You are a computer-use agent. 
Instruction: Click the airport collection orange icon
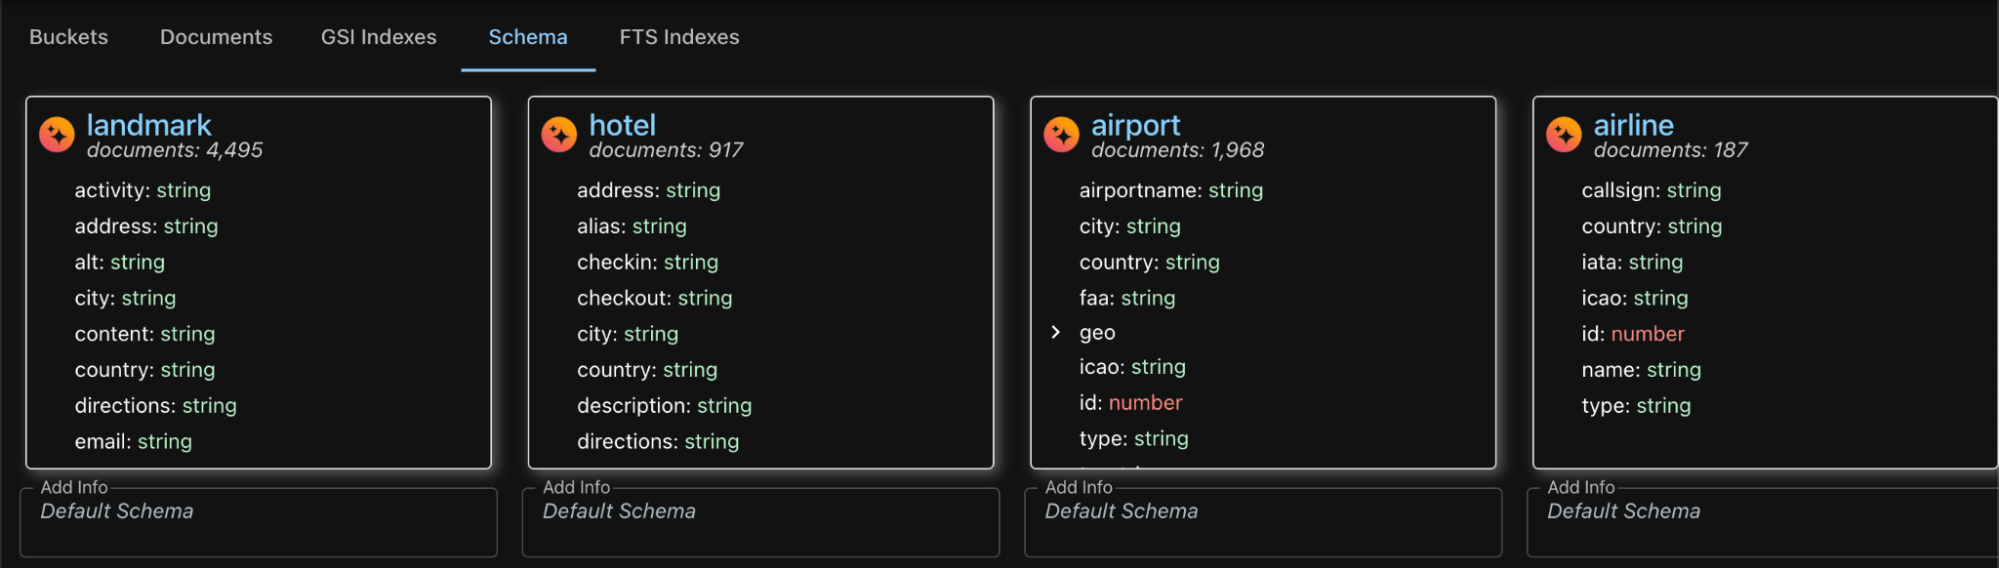pyautogui.click(x=1061, y=134)
